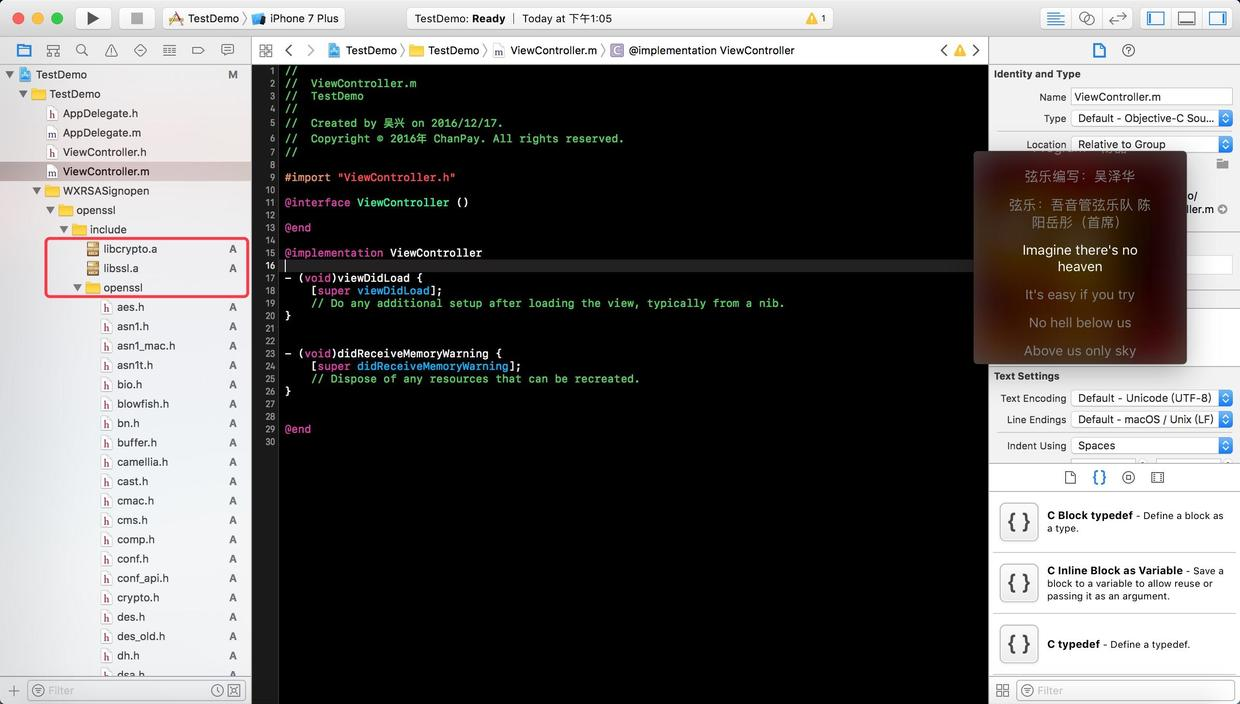Open the Project navigator folder icon
This screenshot has width=1240, height=704.
[x=24, y=50]
